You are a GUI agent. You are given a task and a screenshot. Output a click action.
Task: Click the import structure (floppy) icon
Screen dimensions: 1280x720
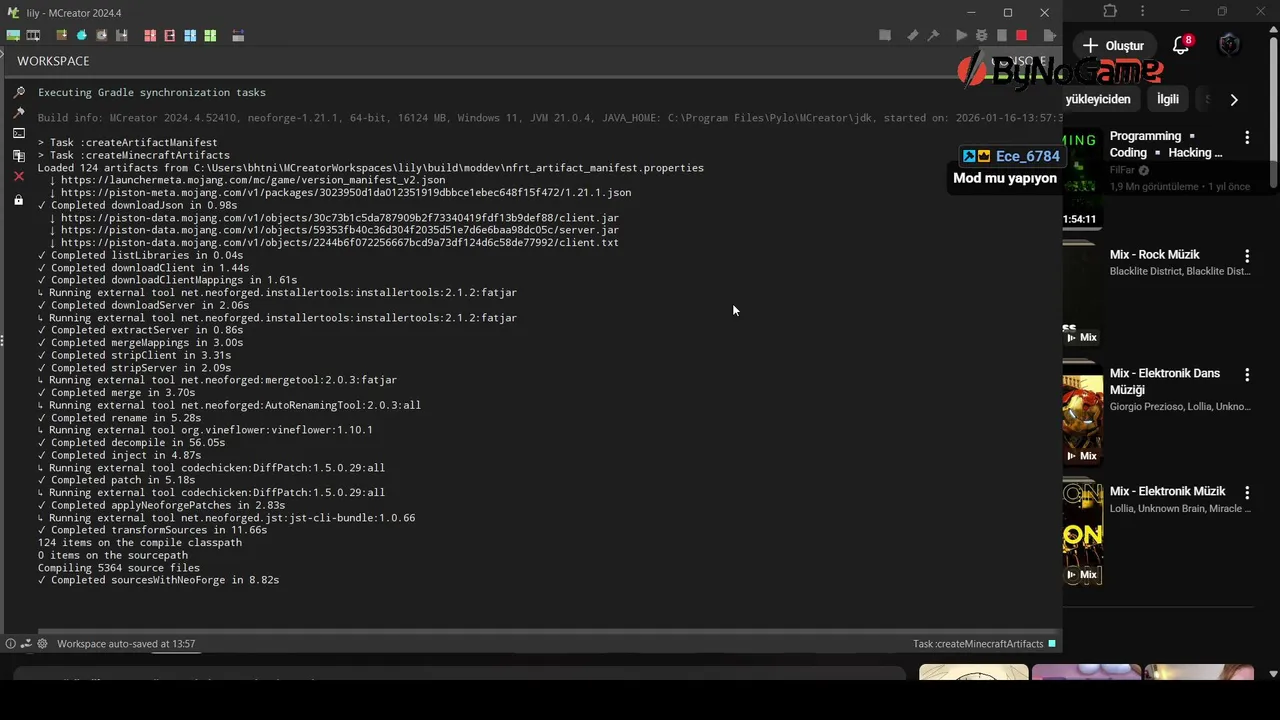122,35
